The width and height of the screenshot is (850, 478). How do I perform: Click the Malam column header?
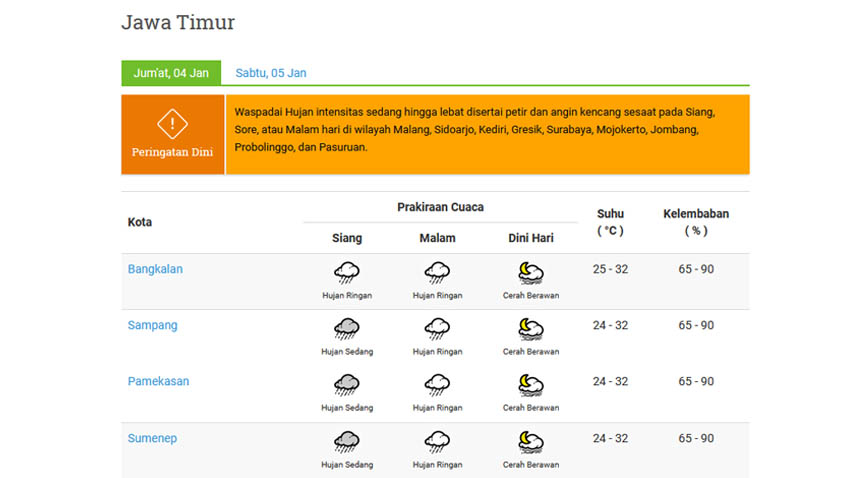(437, 238)
